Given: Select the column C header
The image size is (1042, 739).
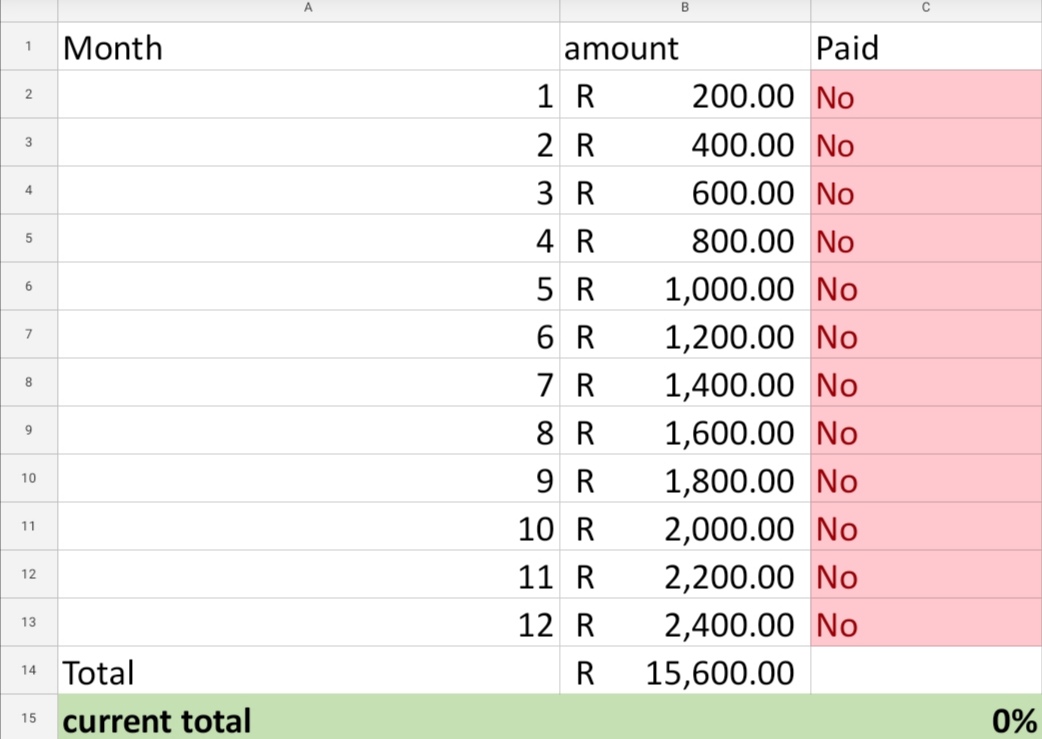Looking at the screenshot, I should 926,10.
